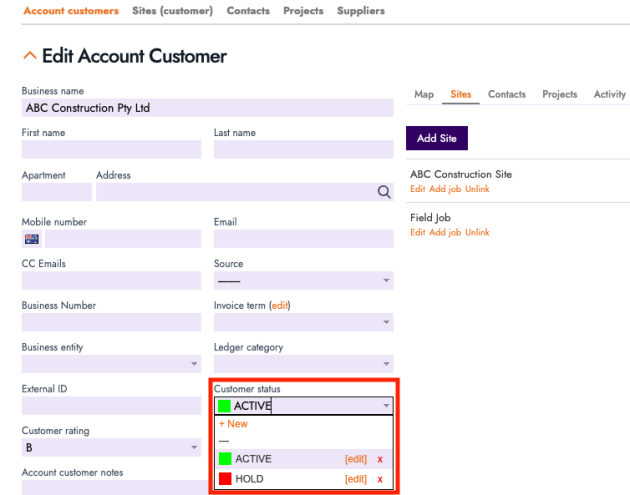Image resolution: width=630 pixels, height=495 pixels.
Task: Click the + New status option
Action: click(233, 424)
